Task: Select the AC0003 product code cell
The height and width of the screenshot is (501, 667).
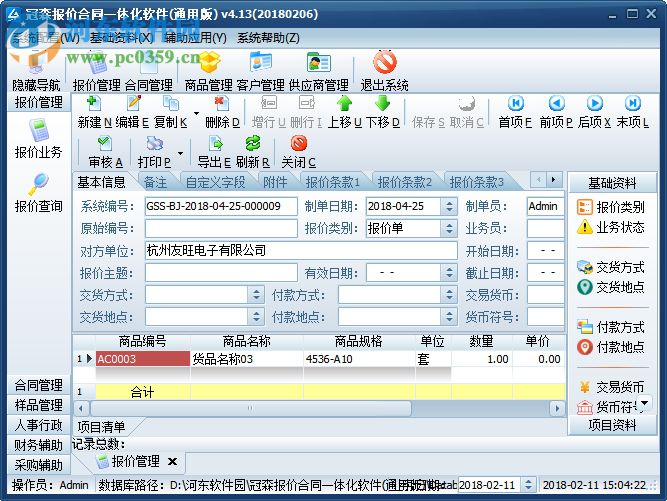Action: [x=143, y=359]
